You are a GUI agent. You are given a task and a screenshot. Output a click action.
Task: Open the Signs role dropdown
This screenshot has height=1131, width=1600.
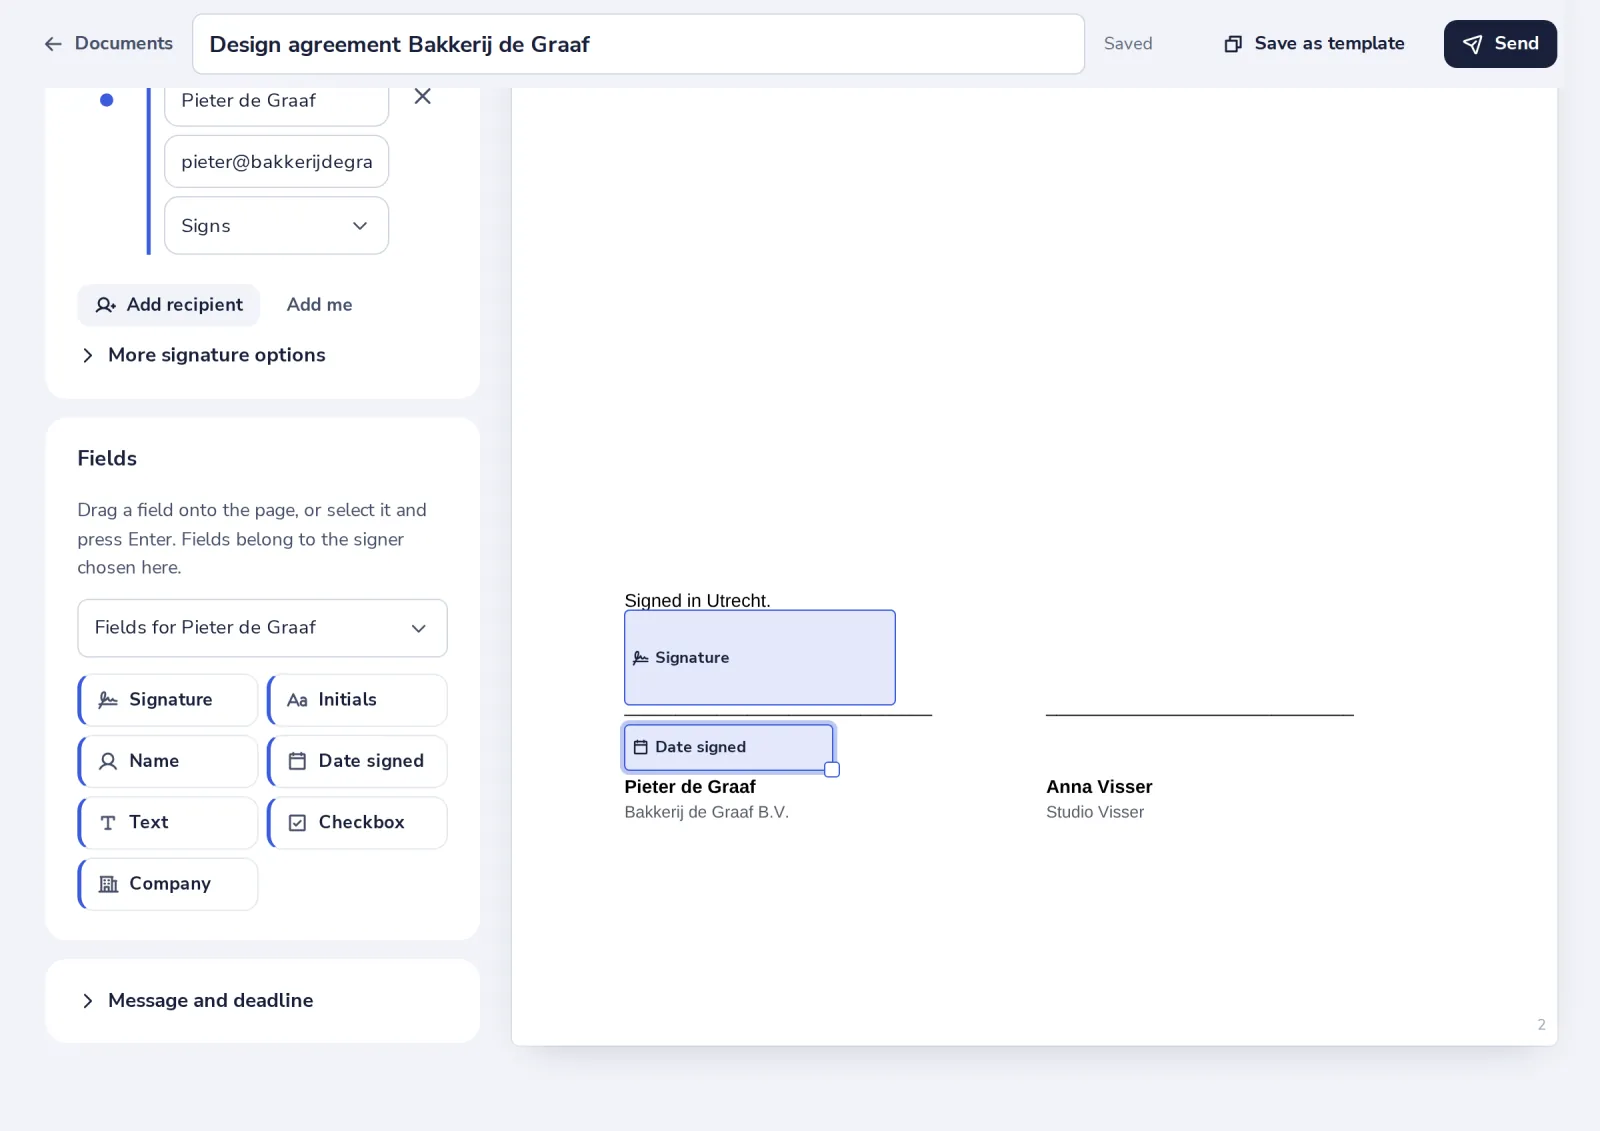(276, 225)
